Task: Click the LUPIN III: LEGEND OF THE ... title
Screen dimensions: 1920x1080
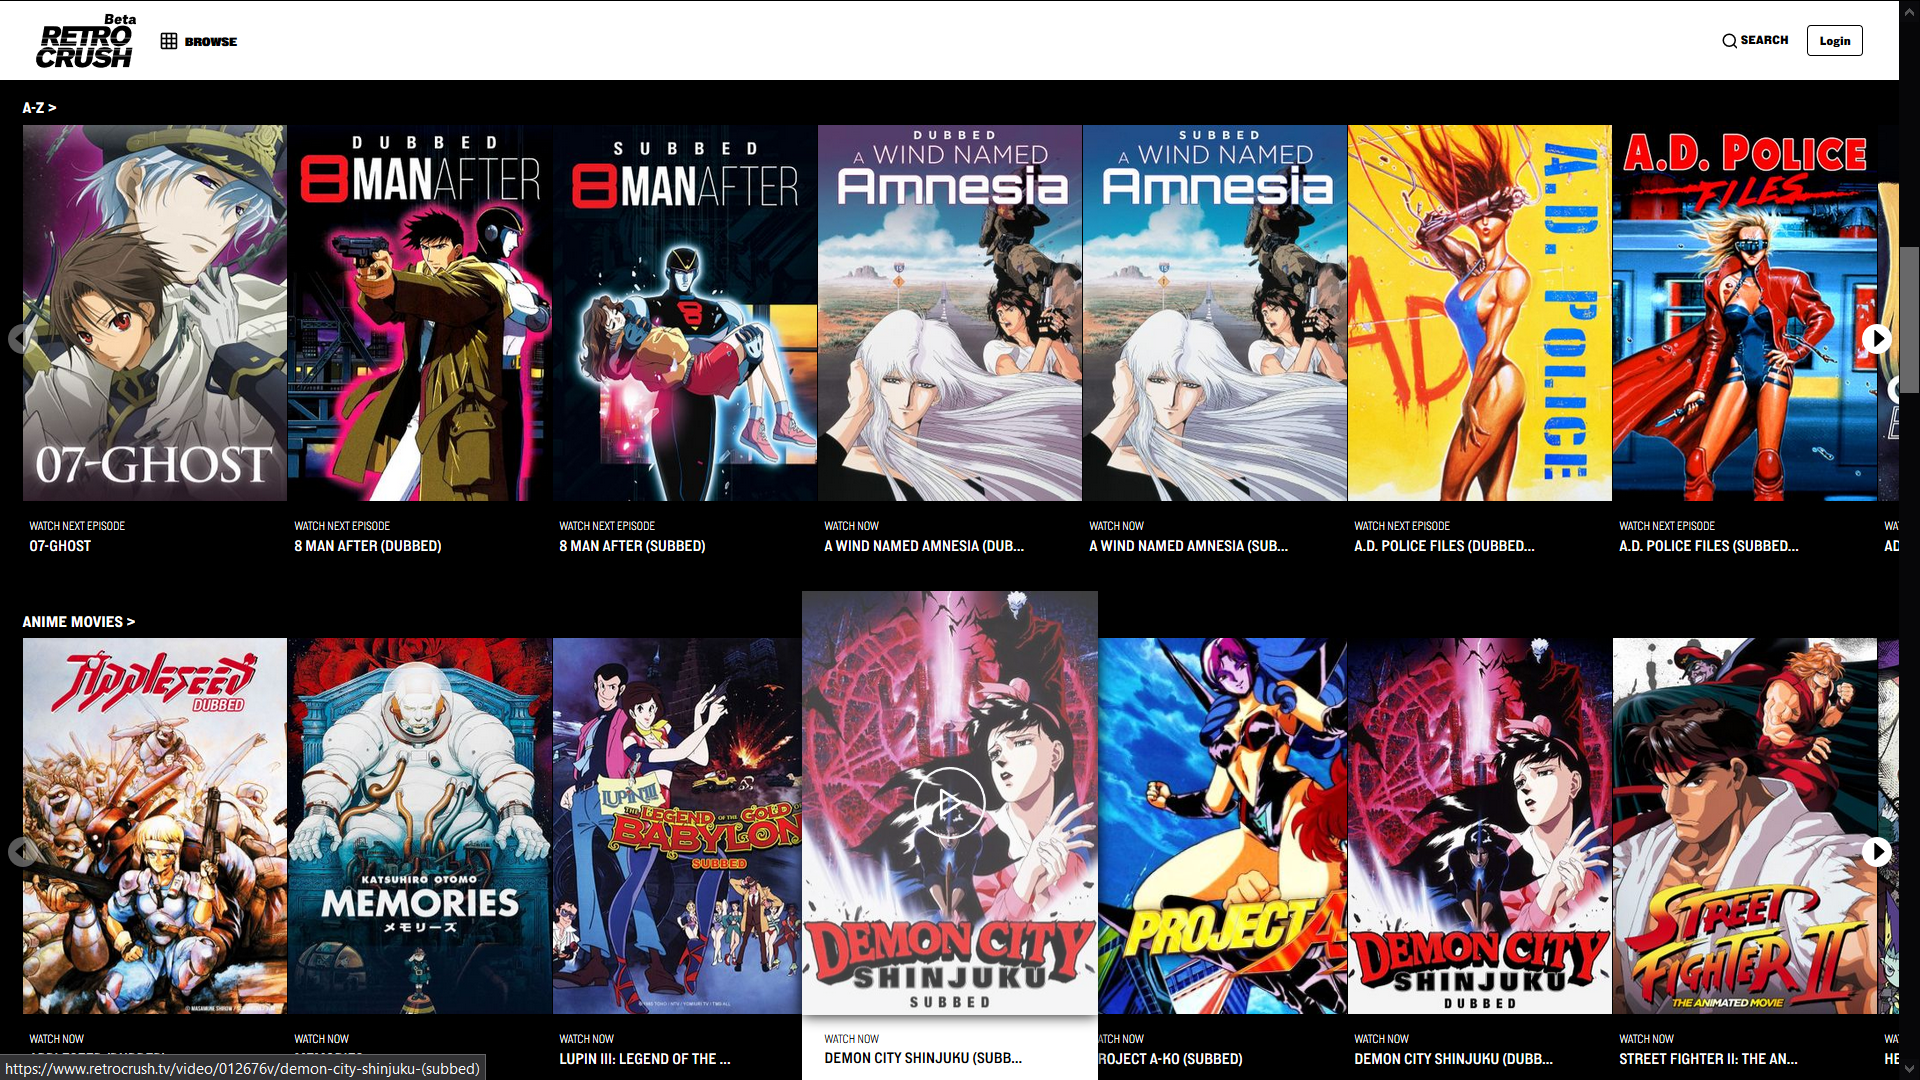Action: (645, 1059)
